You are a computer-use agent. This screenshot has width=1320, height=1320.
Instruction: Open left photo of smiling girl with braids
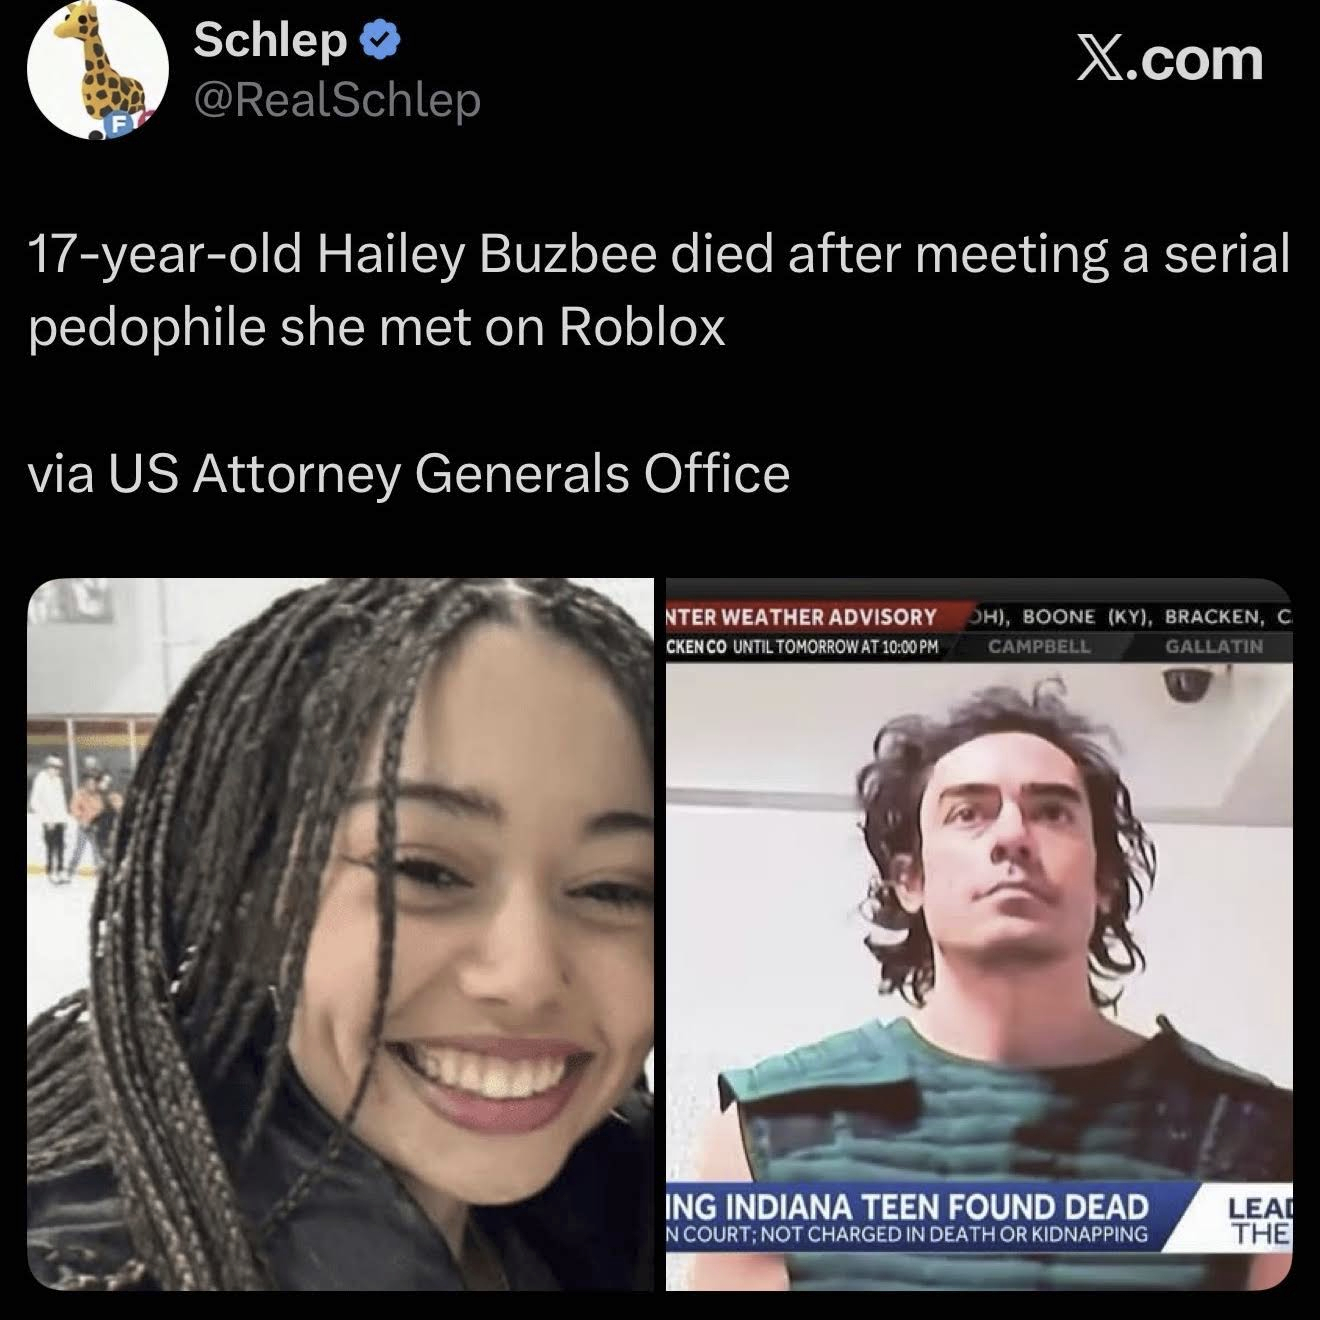click(340, 934)
